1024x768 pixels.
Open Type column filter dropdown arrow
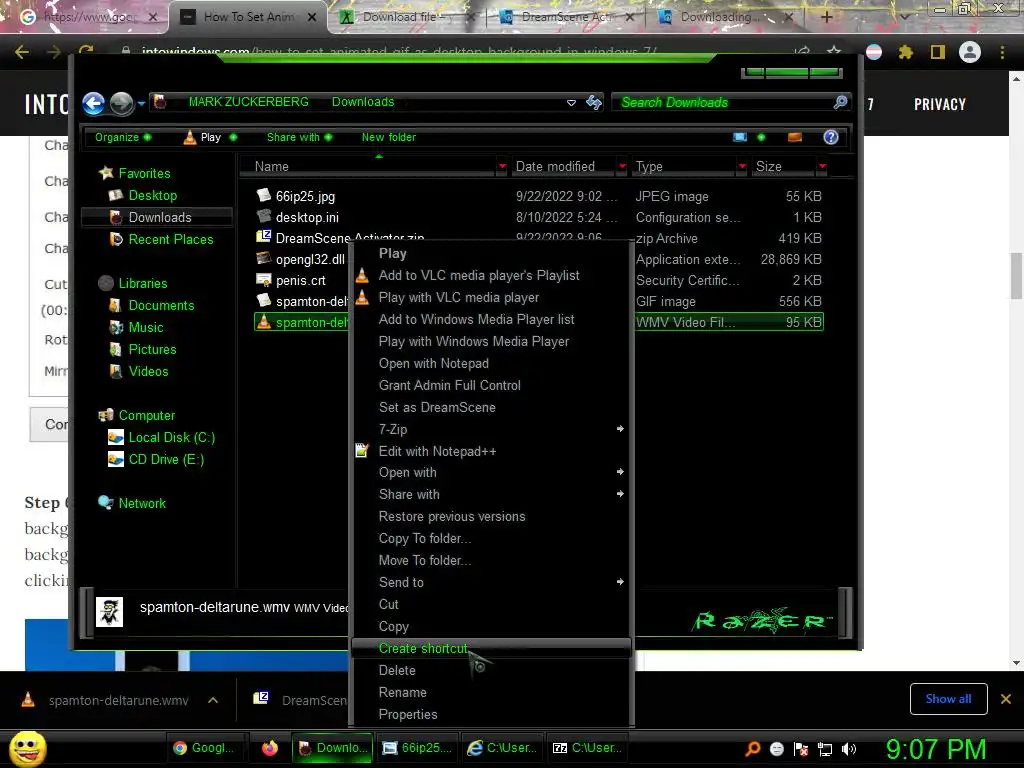point(742,167)
